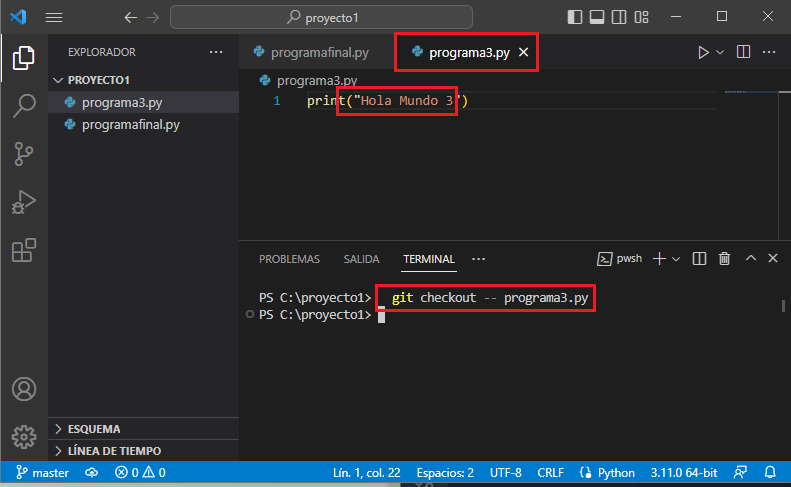Switch to the SALIDA panel tab
Screen dimensions: 791x487
[x=361, y=259]
